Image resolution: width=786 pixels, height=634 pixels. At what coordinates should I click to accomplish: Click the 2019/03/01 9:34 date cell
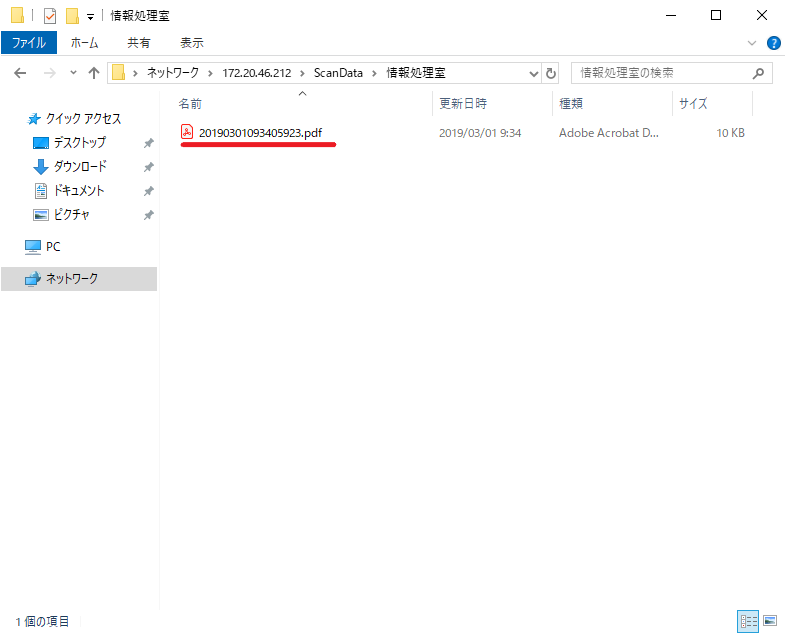point(480,133)
